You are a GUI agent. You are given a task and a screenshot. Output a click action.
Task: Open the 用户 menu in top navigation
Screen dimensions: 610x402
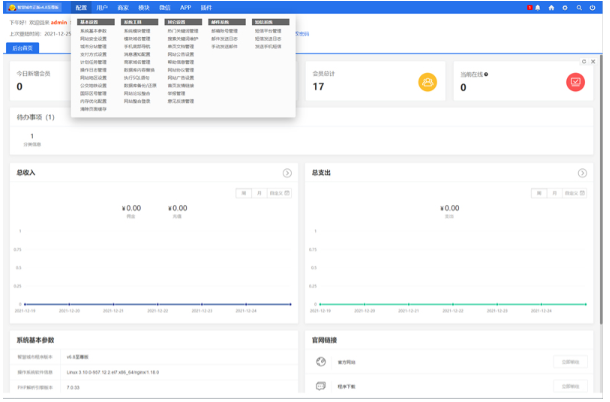[x=102, y=7]
